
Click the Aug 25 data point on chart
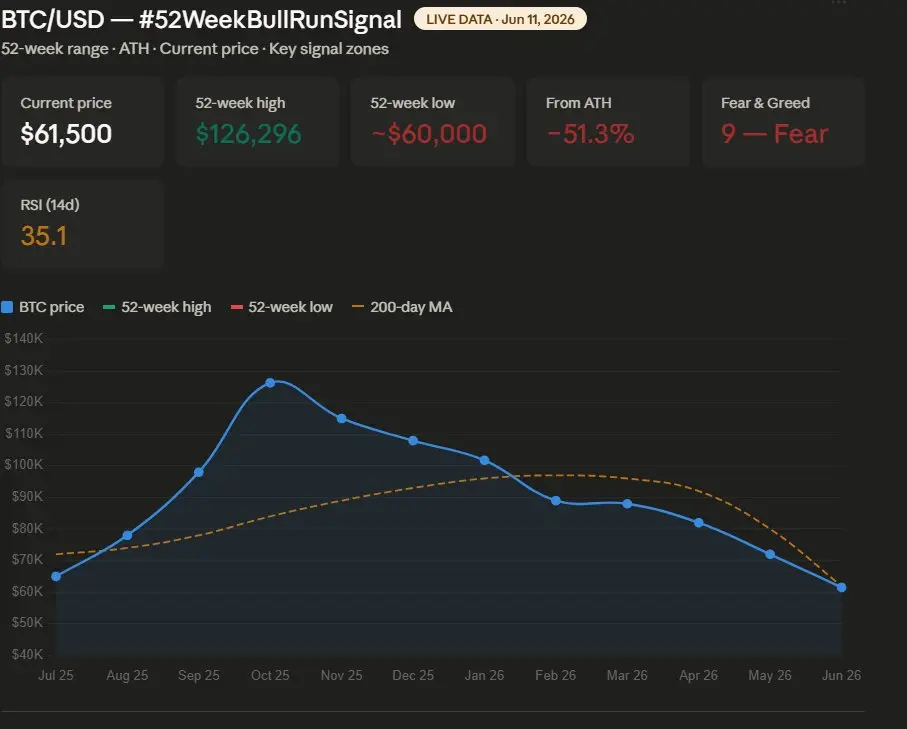click(x=127, y=535)
